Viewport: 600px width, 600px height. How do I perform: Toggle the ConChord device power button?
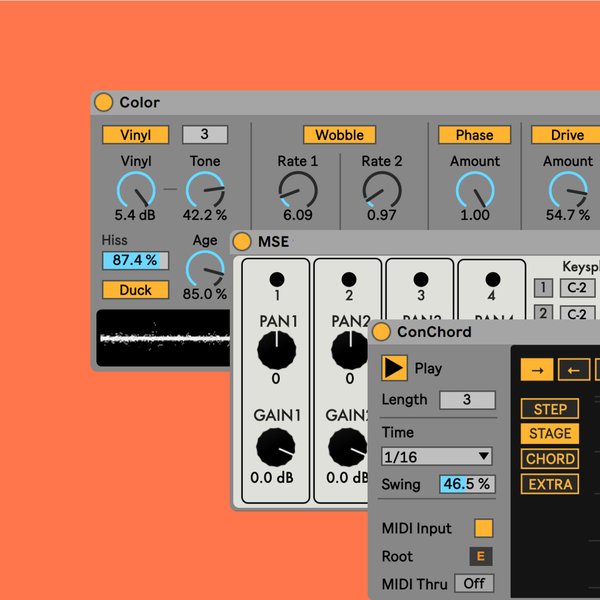click(381, 332)
